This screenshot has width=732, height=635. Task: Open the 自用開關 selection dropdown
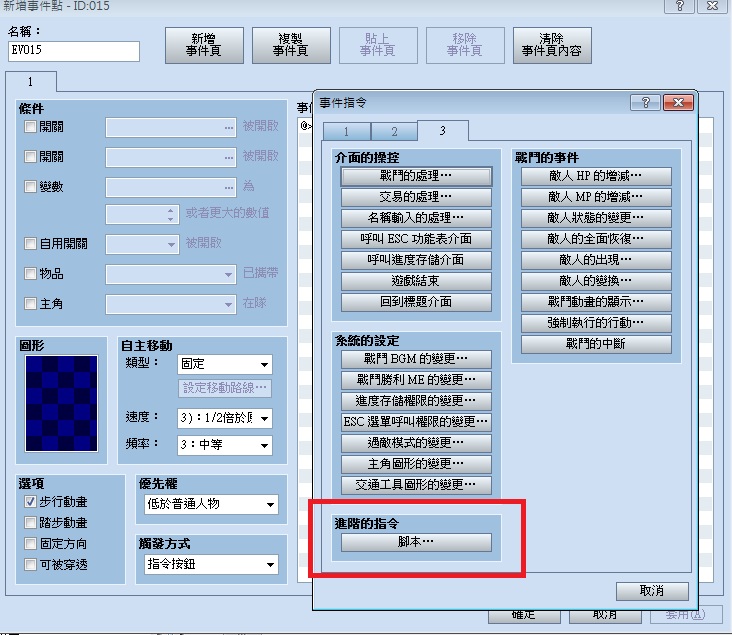click(x=142, y=244)
